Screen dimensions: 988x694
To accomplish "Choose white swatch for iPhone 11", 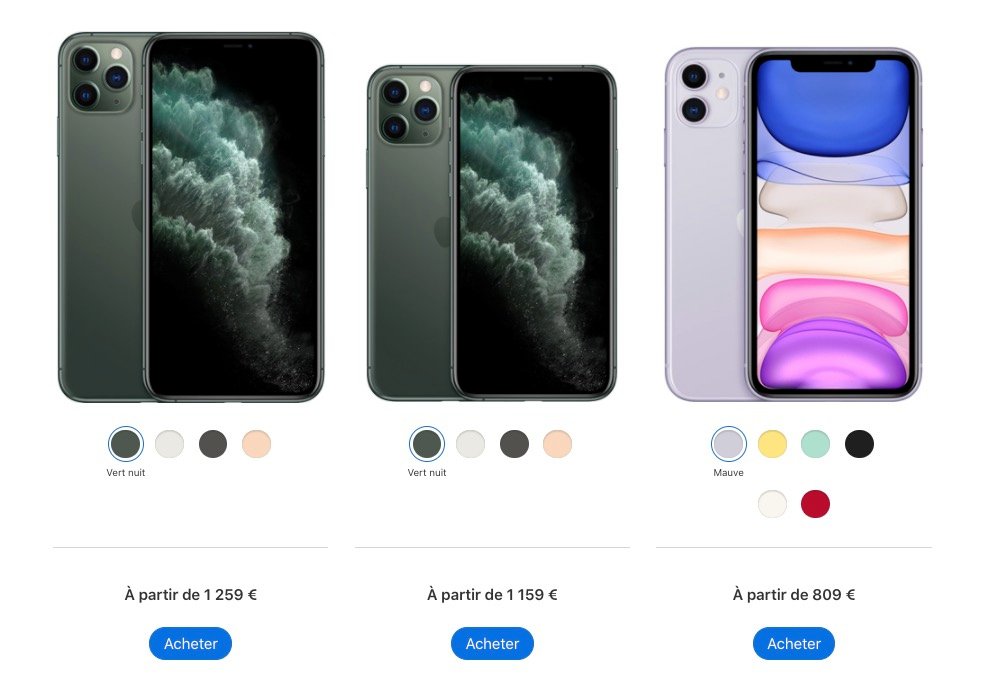I will (772, 504).
